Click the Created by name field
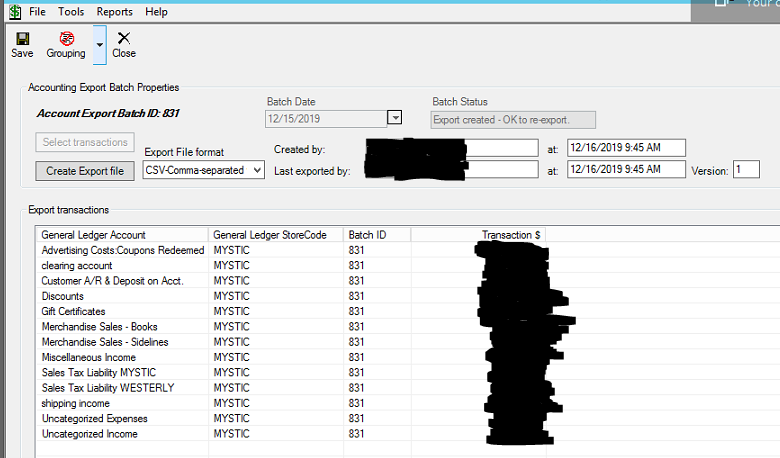The height and width of the screenshot is (458, 780). 452,148
